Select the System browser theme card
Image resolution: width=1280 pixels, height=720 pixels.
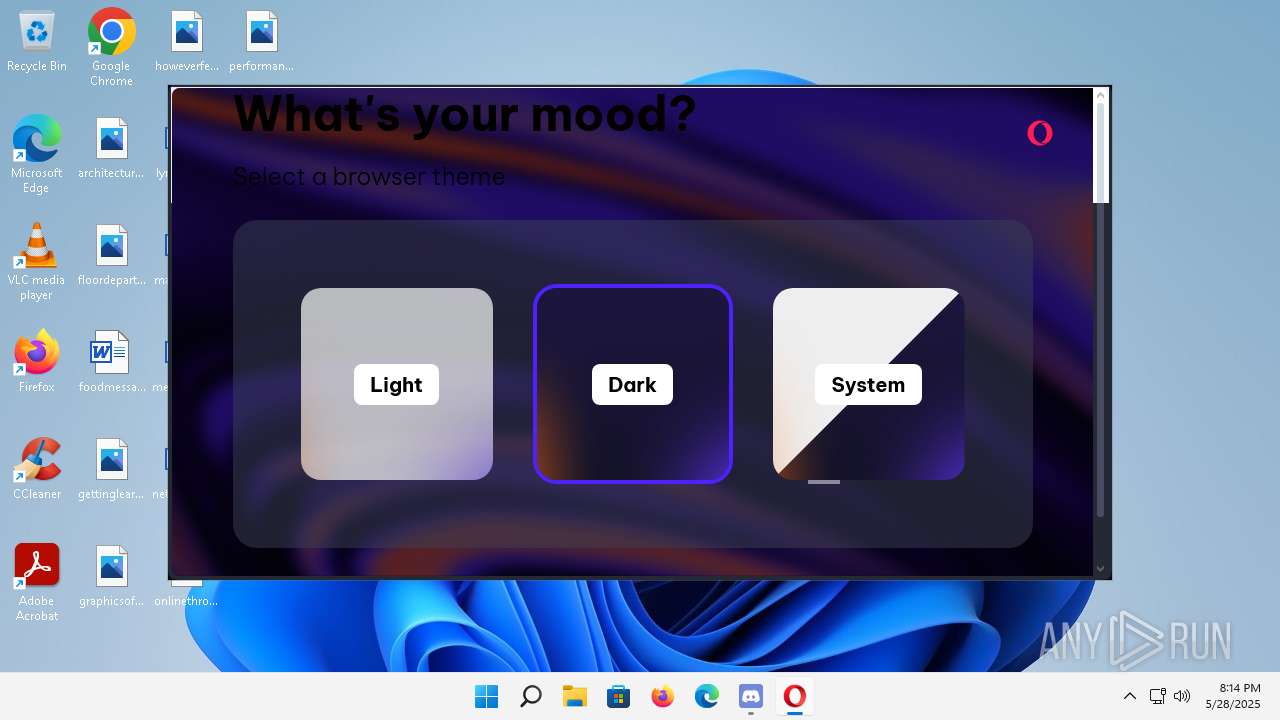coord(869,384)
